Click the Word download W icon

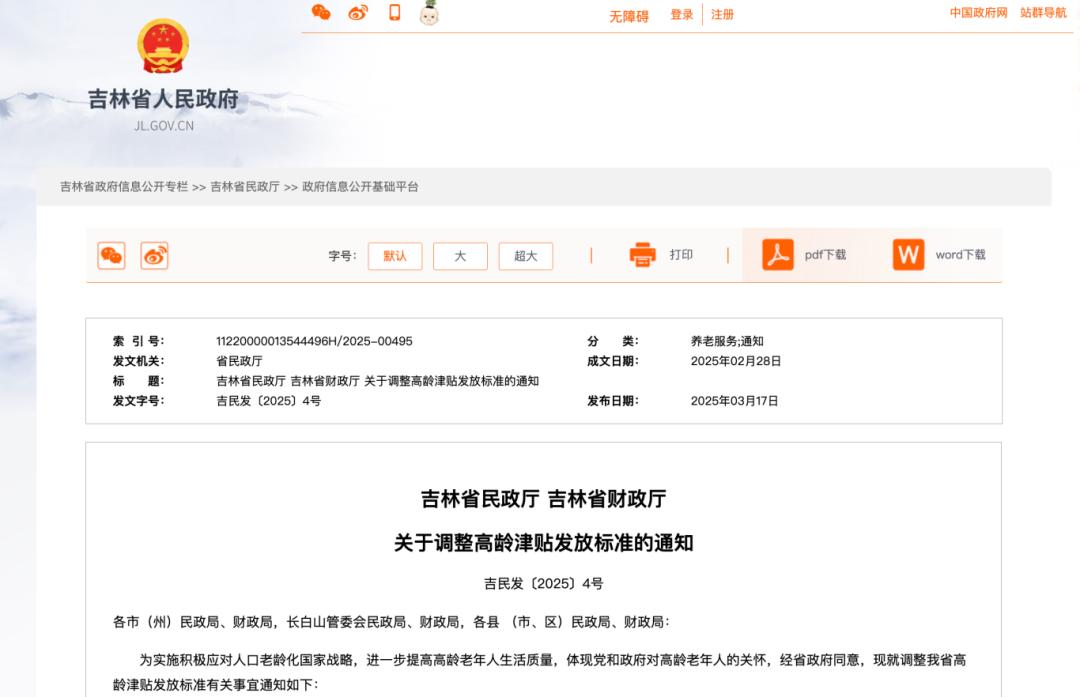(x=908, y=255)
